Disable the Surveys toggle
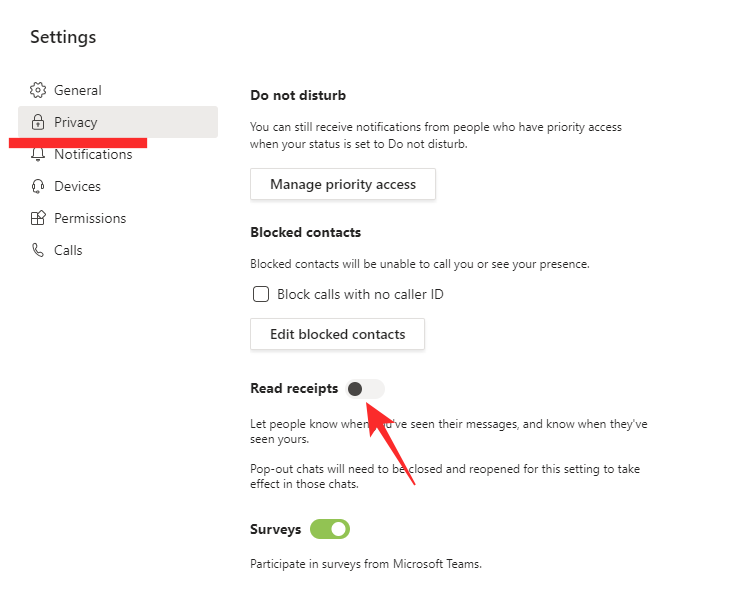 click(330, 529)
